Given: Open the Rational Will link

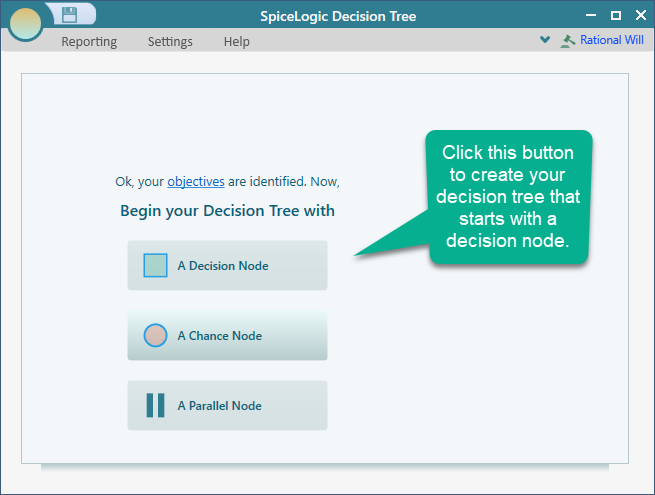Looking at the screenshot, I should 612,40.
